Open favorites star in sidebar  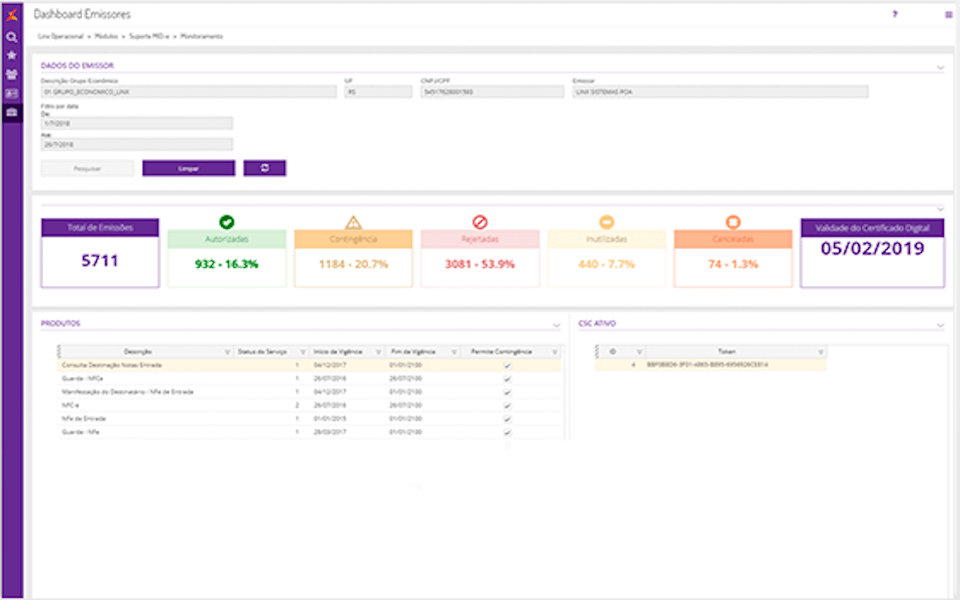click(x=12, y=56)
